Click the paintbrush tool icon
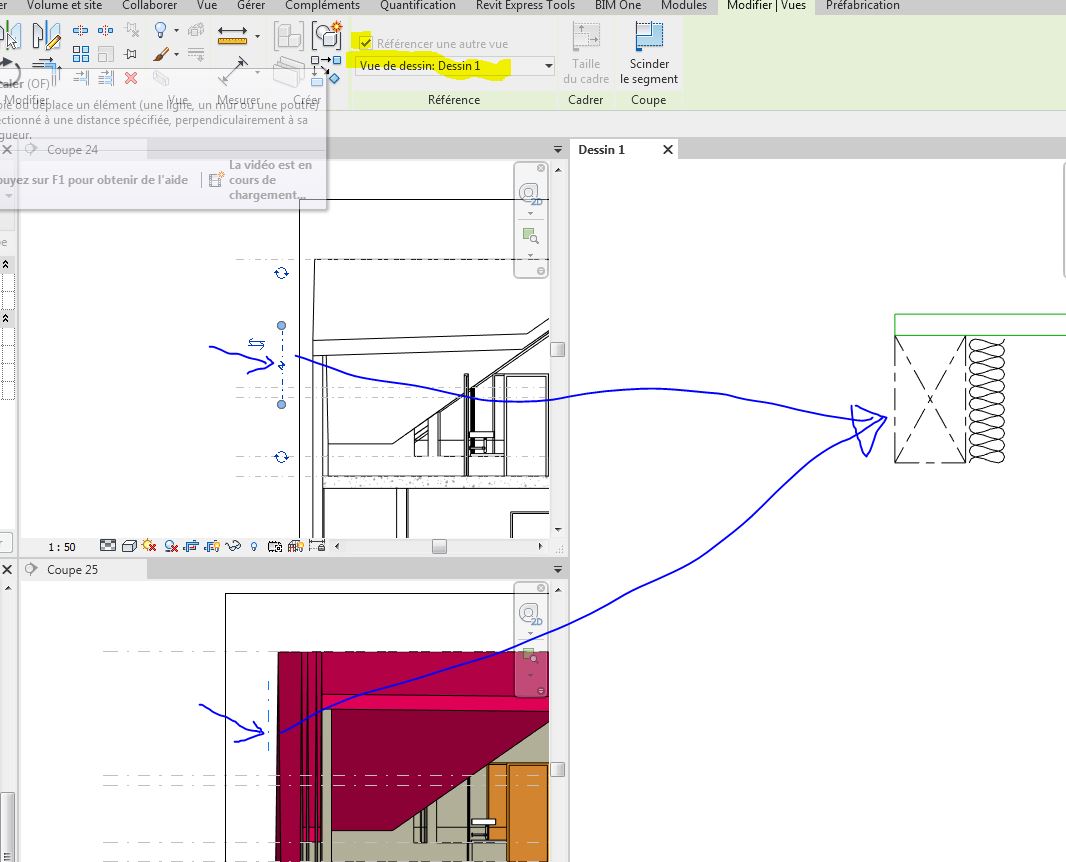This screenshot has height=862, width=1066. click(x=160, y=54)
